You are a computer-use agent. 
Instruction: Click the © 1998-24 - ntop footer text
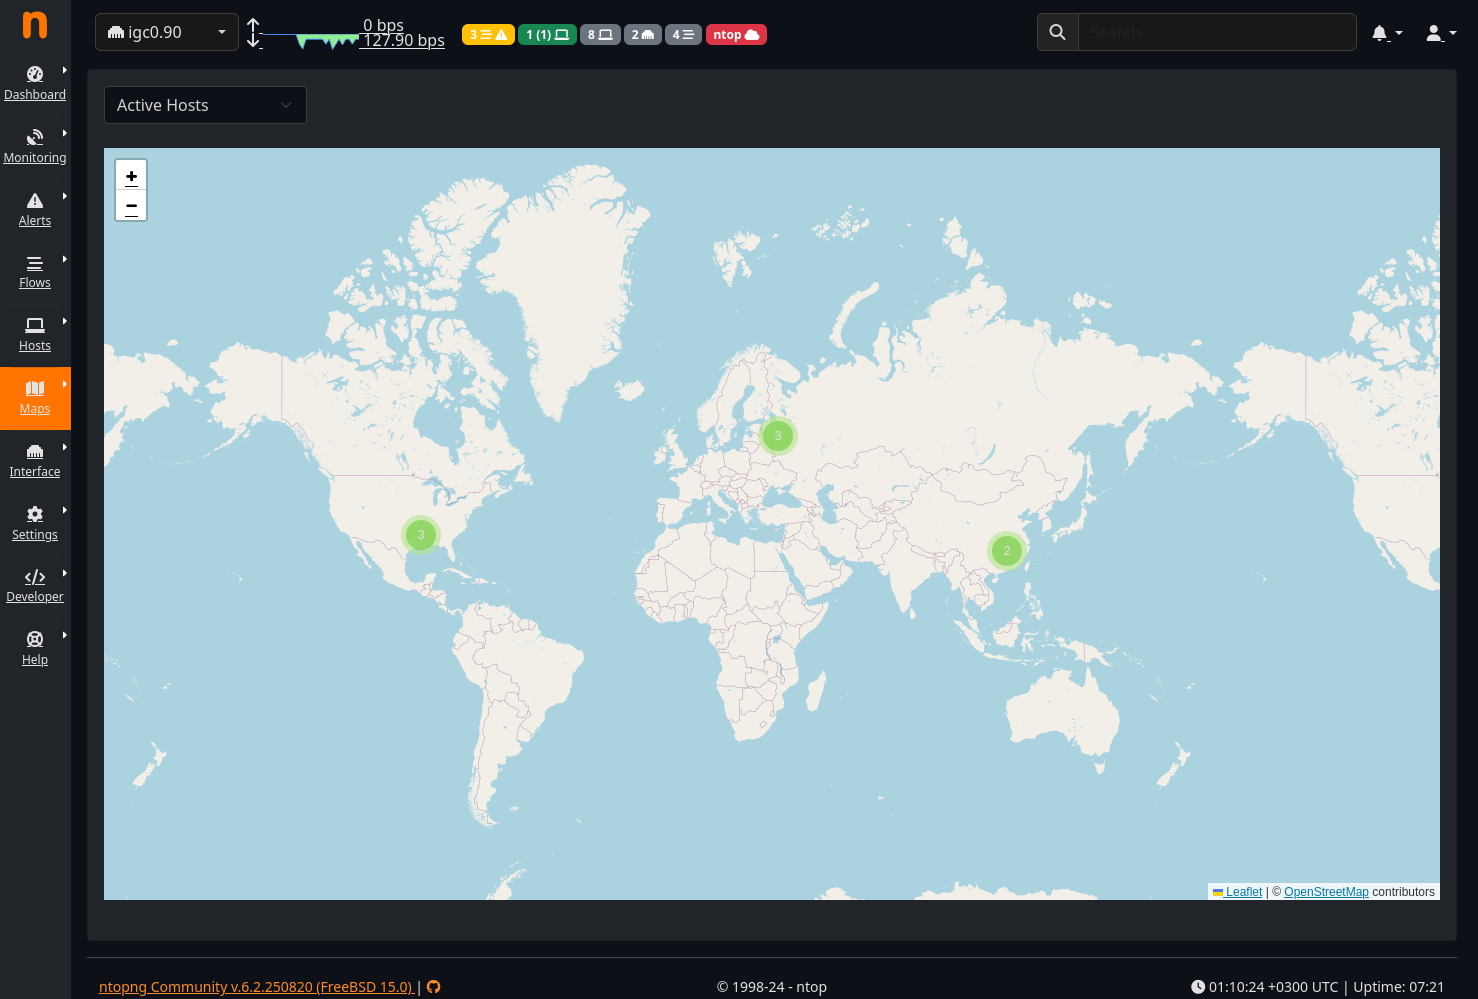point(772,987)
